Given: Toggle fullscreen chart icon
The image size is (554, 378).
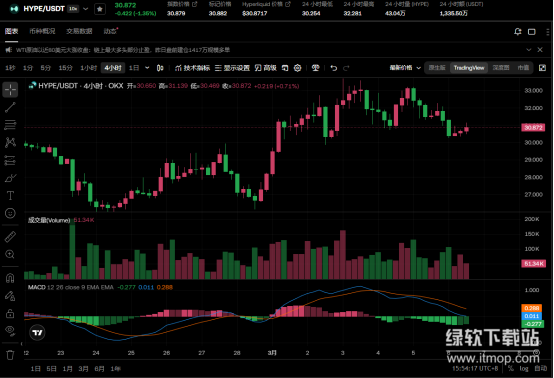Looking at the screenshot, I should pyautogui.click(x=542, y=68).
